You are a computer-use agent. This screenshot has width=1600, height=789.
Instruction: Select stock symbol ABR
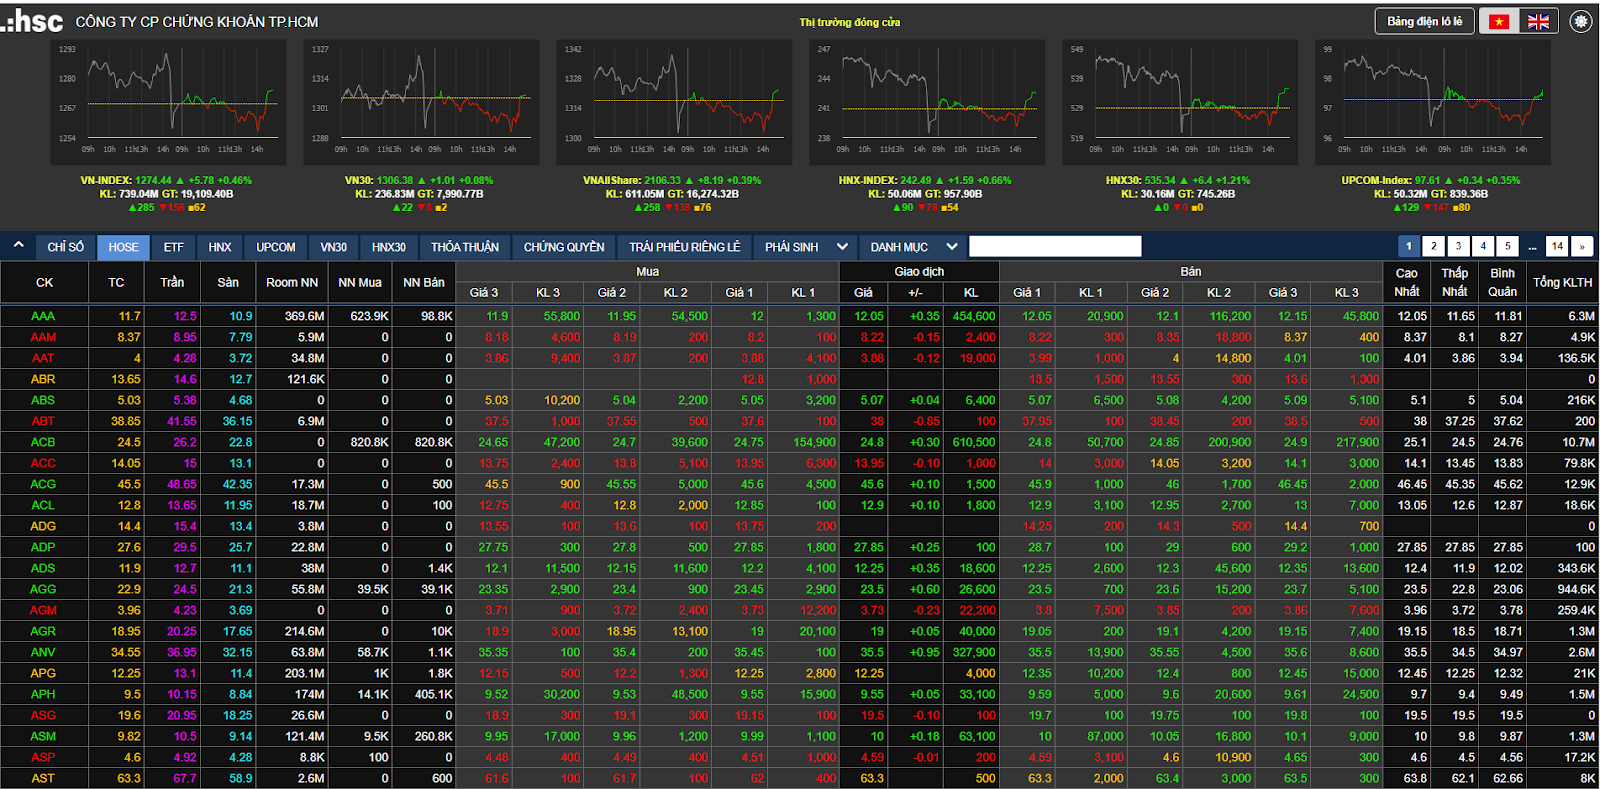pos(43,379)
